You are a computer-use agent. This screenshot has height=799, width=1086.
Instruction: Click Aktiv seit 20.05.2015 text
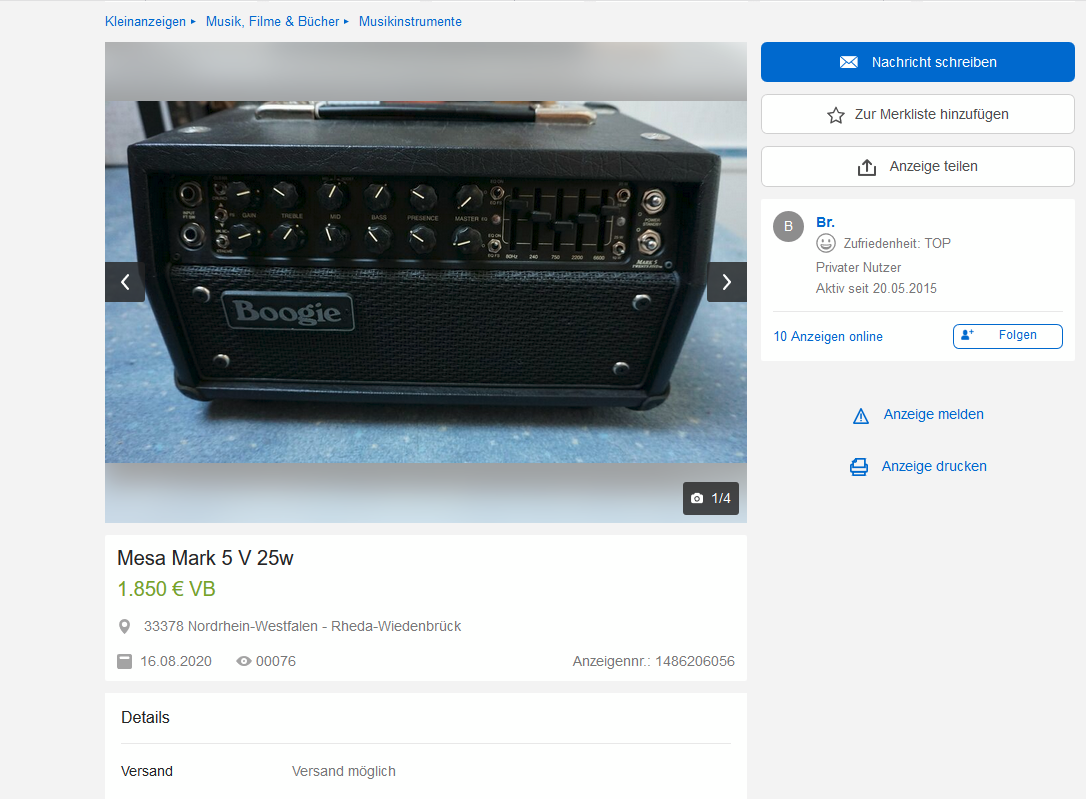[x=876, y=288]
